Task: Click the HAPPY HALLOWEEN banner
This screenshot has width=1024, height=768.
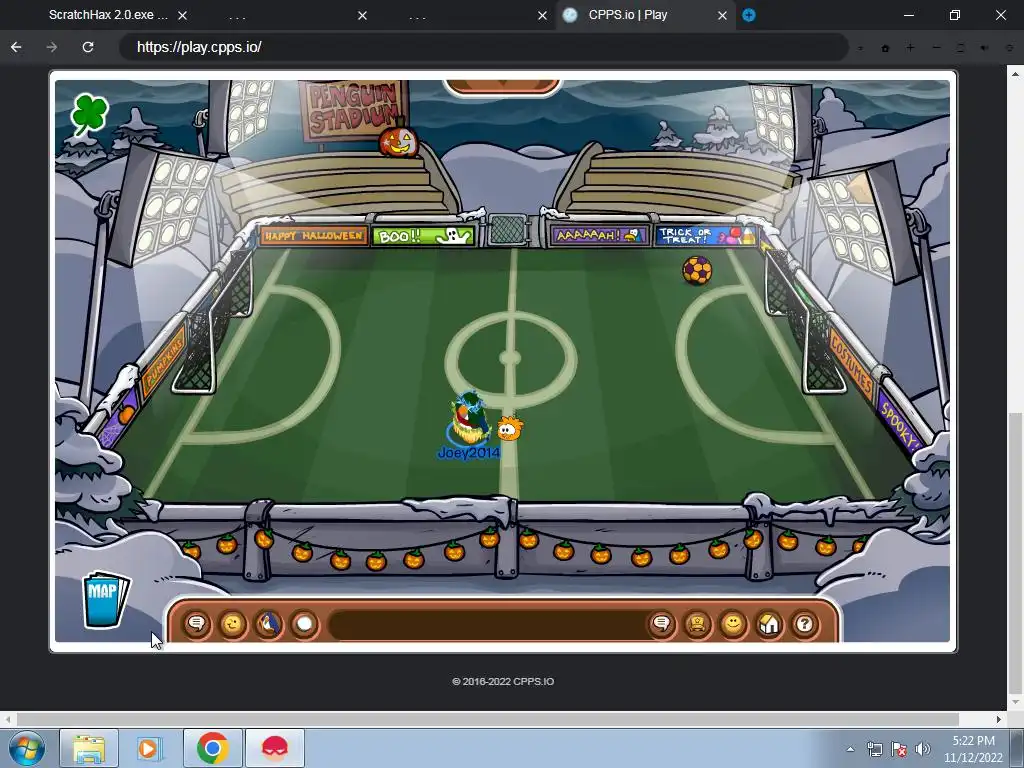Action: point(314,236)
